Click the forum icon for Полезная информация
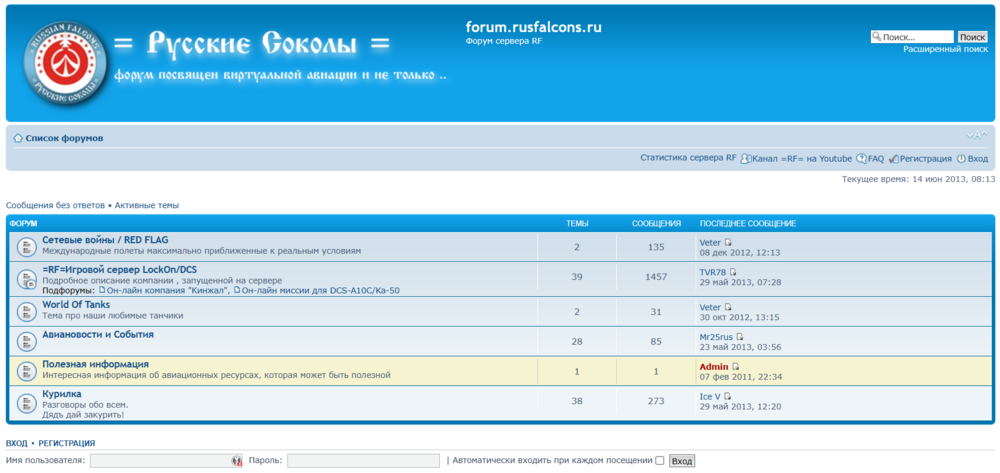Screen dimensions: 1000x473 point(26,370)
